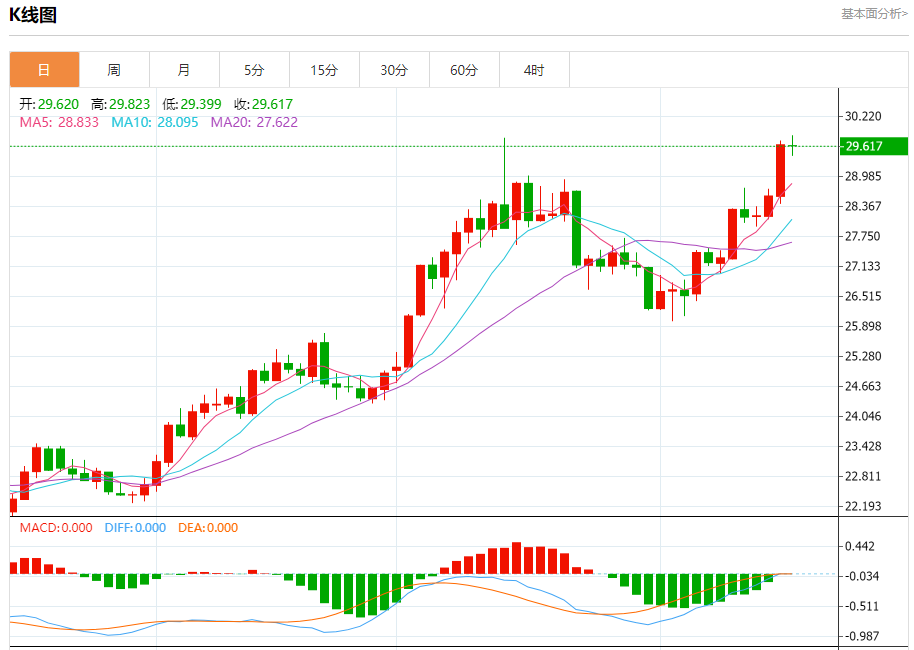Image resolution: width=914 pixels, height=650 pixels.
Task: Click the 25.898 price axis label
Action: coord(863,326)
